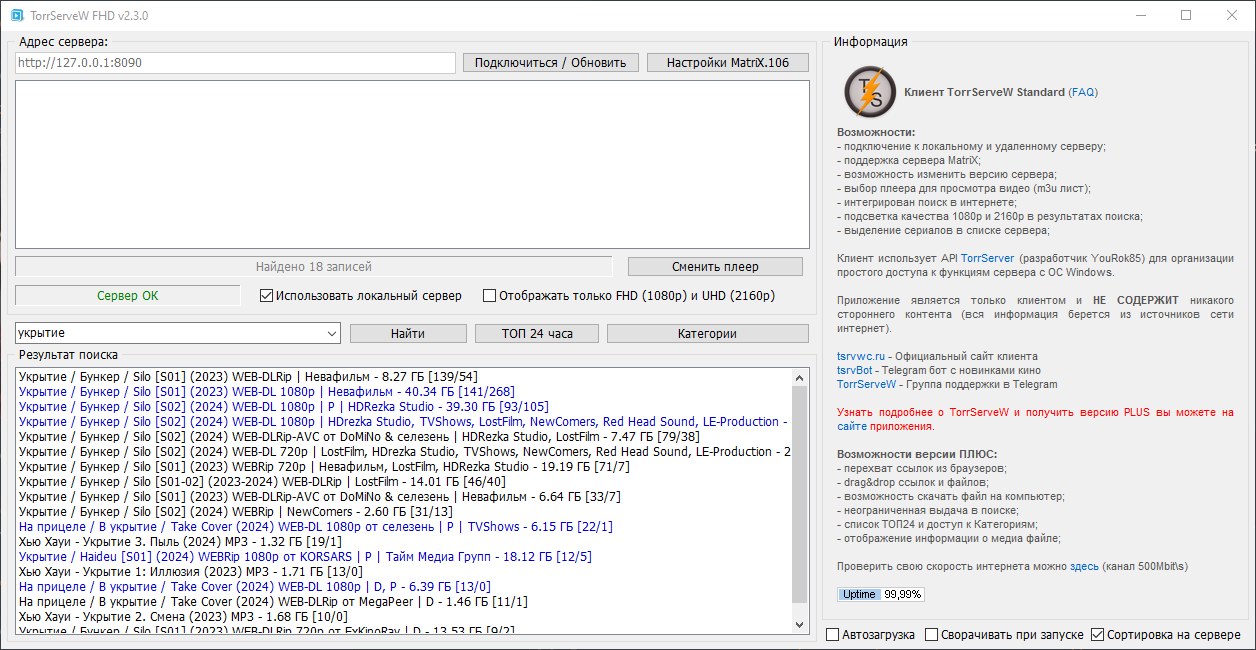The image size is (1256, 650).
Task: Click the Uptime 99,99% indicator
Action: coord(880,594)
